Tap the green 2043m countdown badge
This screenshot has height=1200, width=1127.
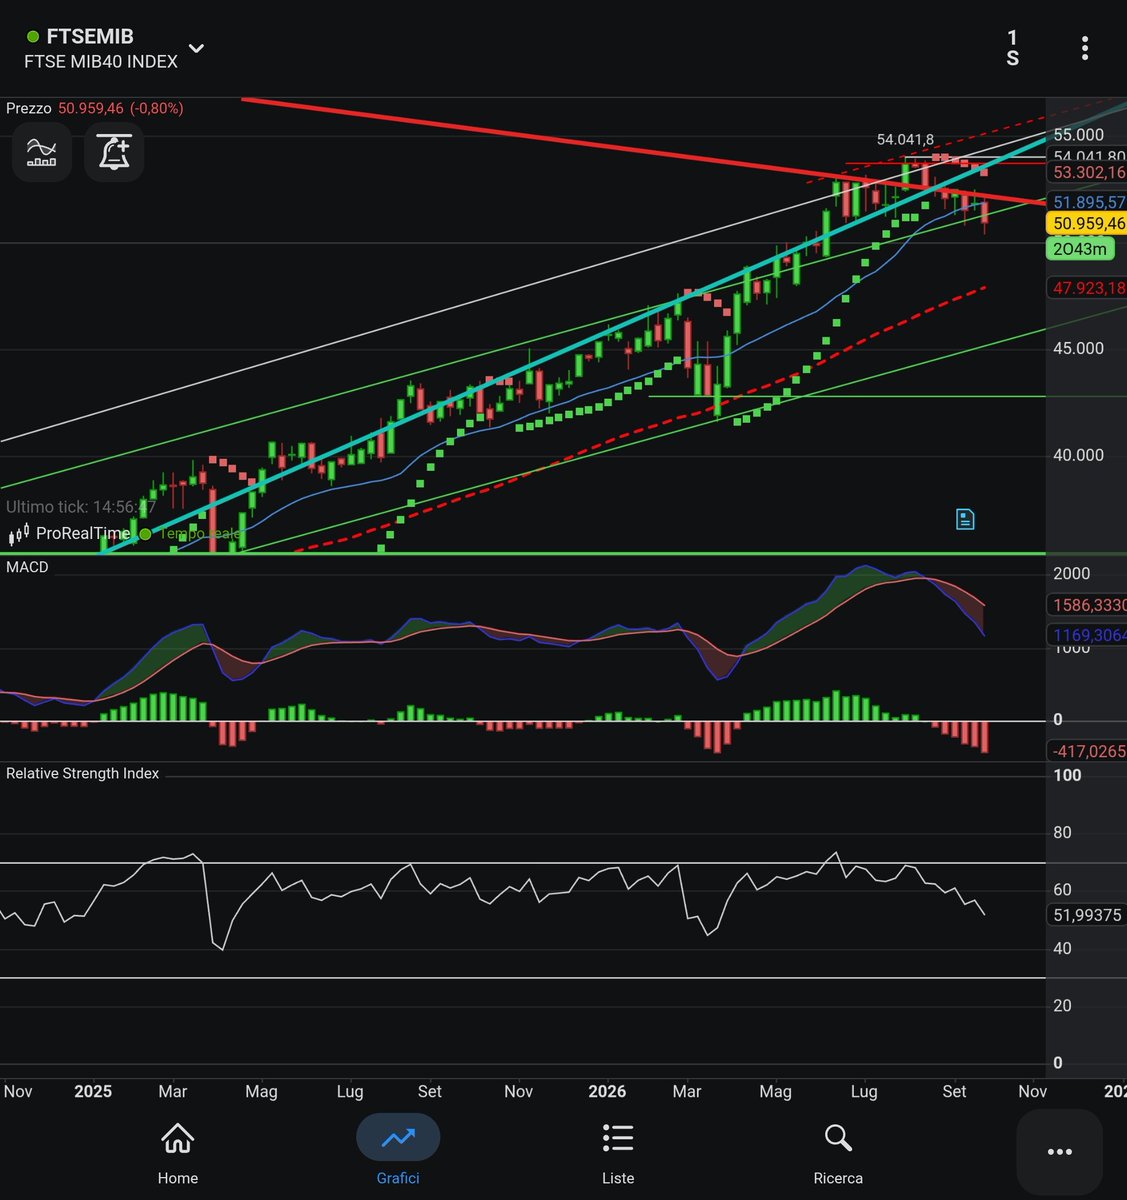[1081, 249]
